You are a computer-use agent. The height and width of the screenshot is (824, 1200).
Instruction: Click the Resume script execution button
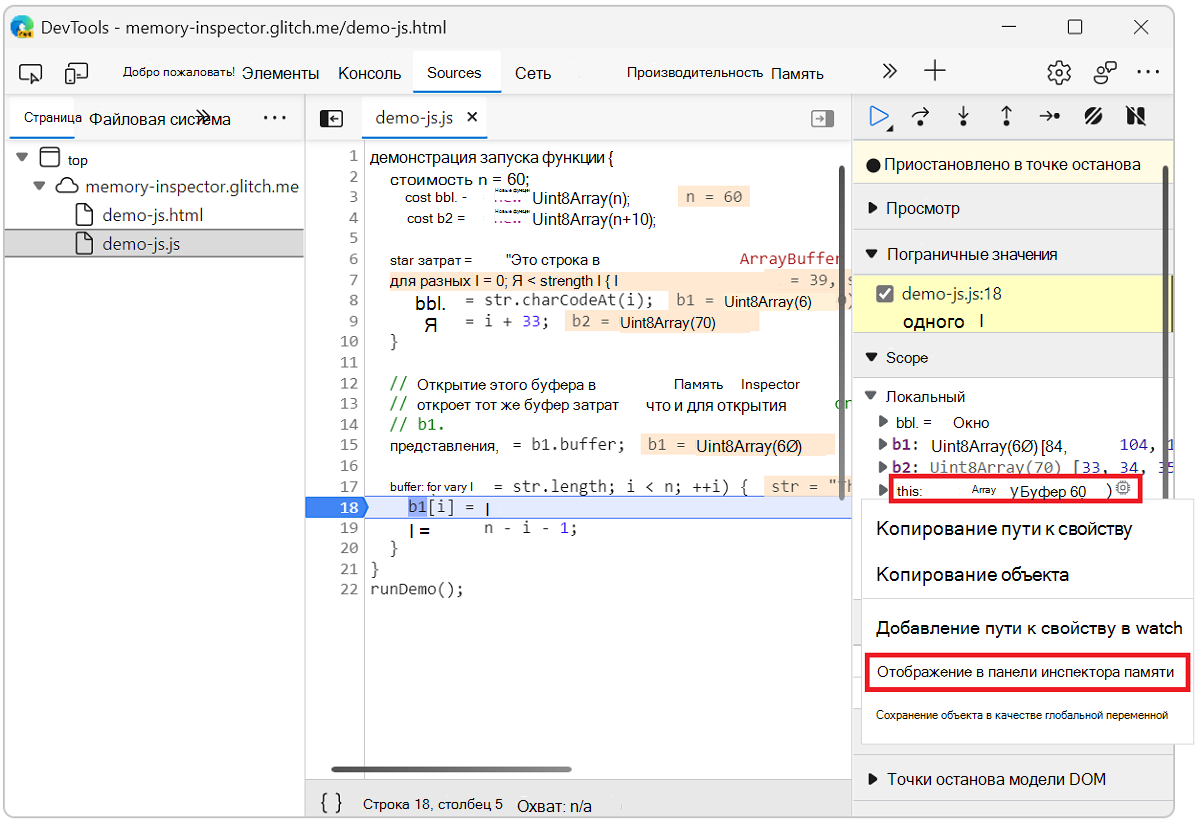(879, 117)
